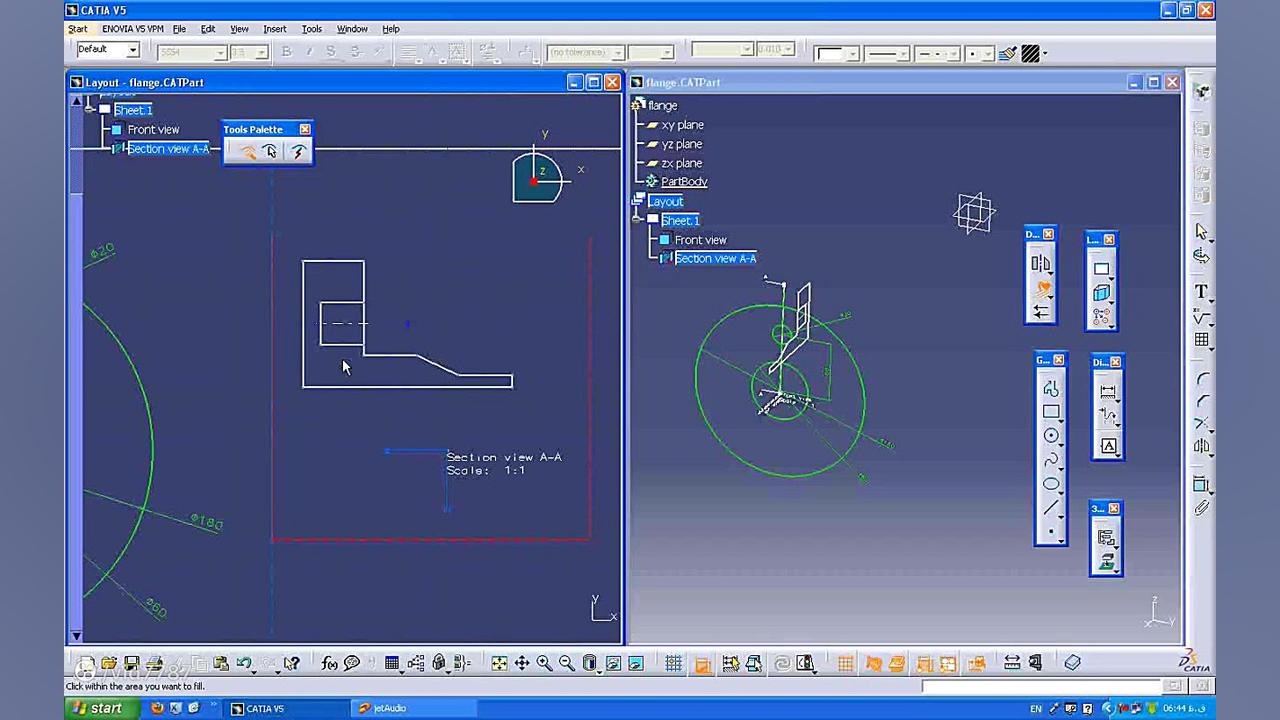
Task: Select the Circle tool in the Geometry toolbar
Action: (1051, 435)
